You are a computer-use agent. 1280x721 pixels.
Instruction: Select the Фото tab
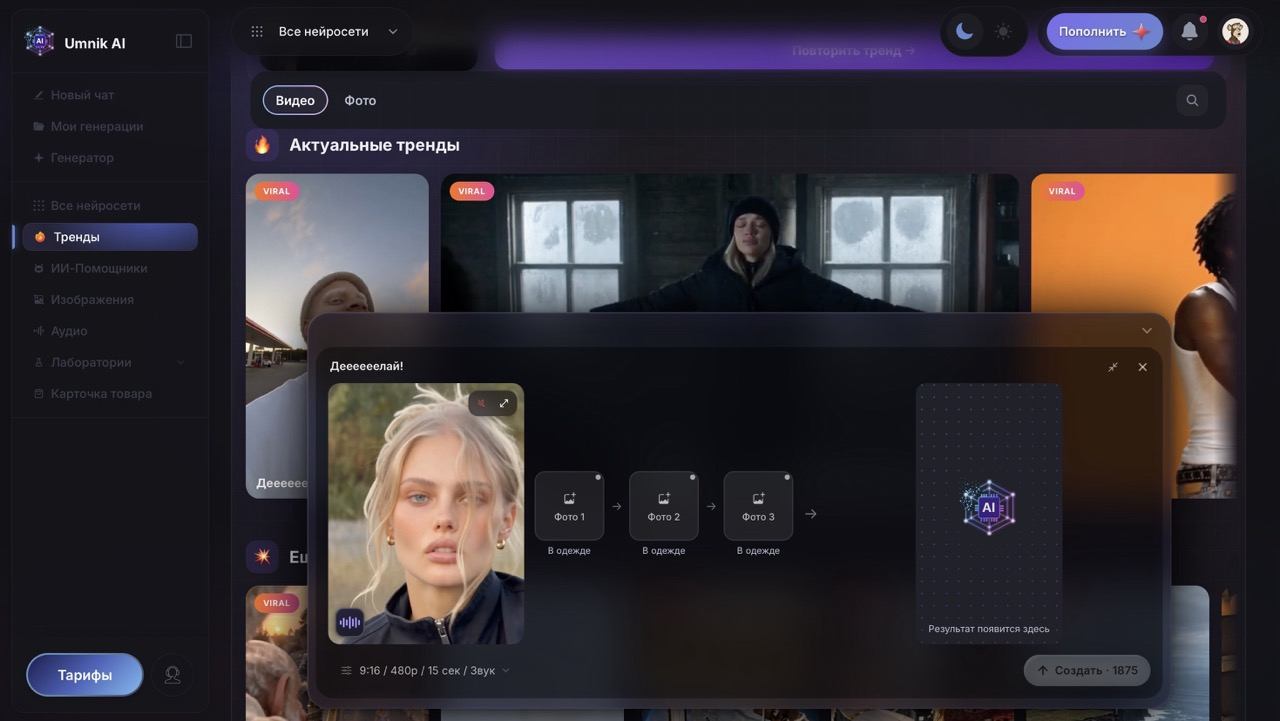click(x=360, y=100)
